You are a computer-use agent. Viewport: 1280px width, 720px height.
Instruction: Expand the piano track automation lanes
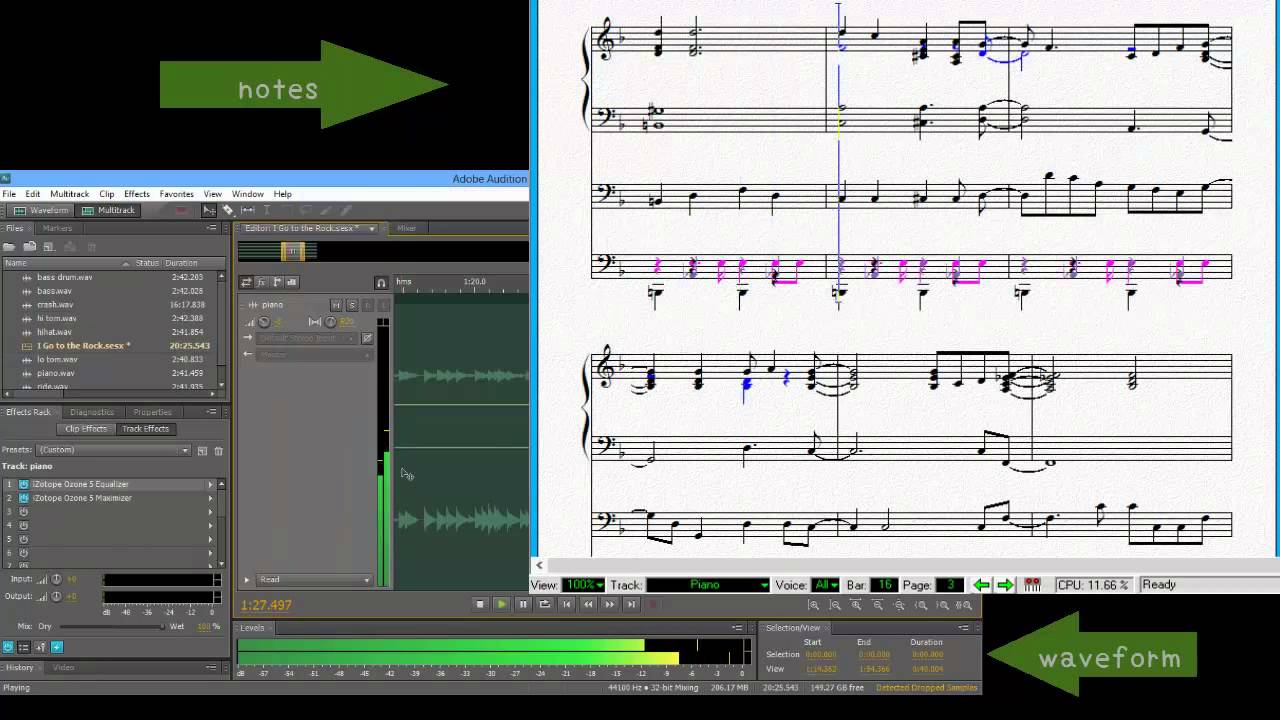pyautogui.click(x=247, y=580)
